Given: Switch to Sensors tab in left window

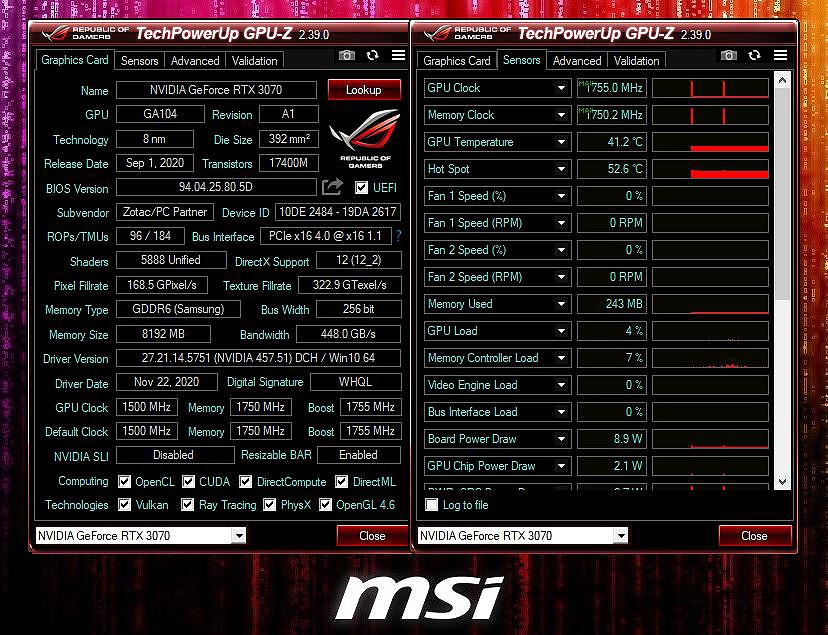Looking at the screenshot, I should 139,61.
